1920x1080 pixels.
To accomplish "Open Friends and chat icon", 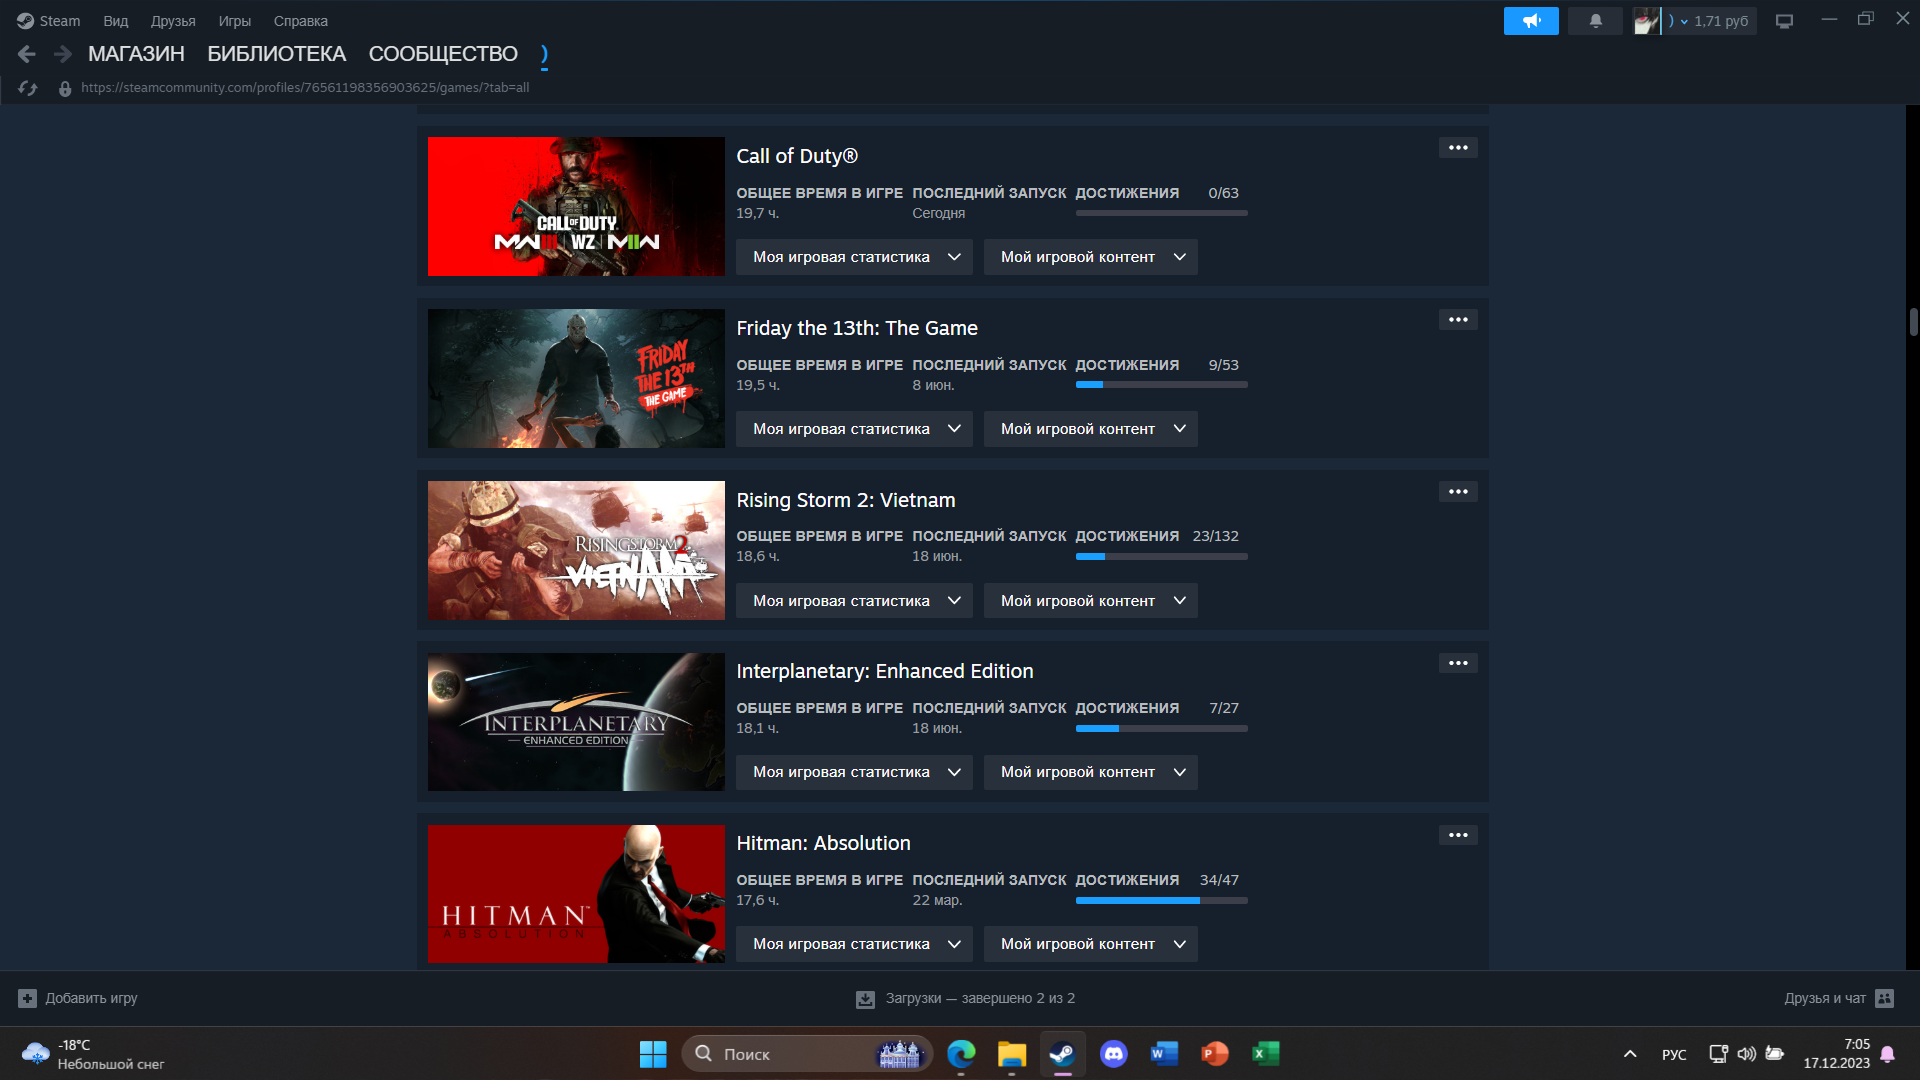I will pyautogui.click(x=1885, y=998).
